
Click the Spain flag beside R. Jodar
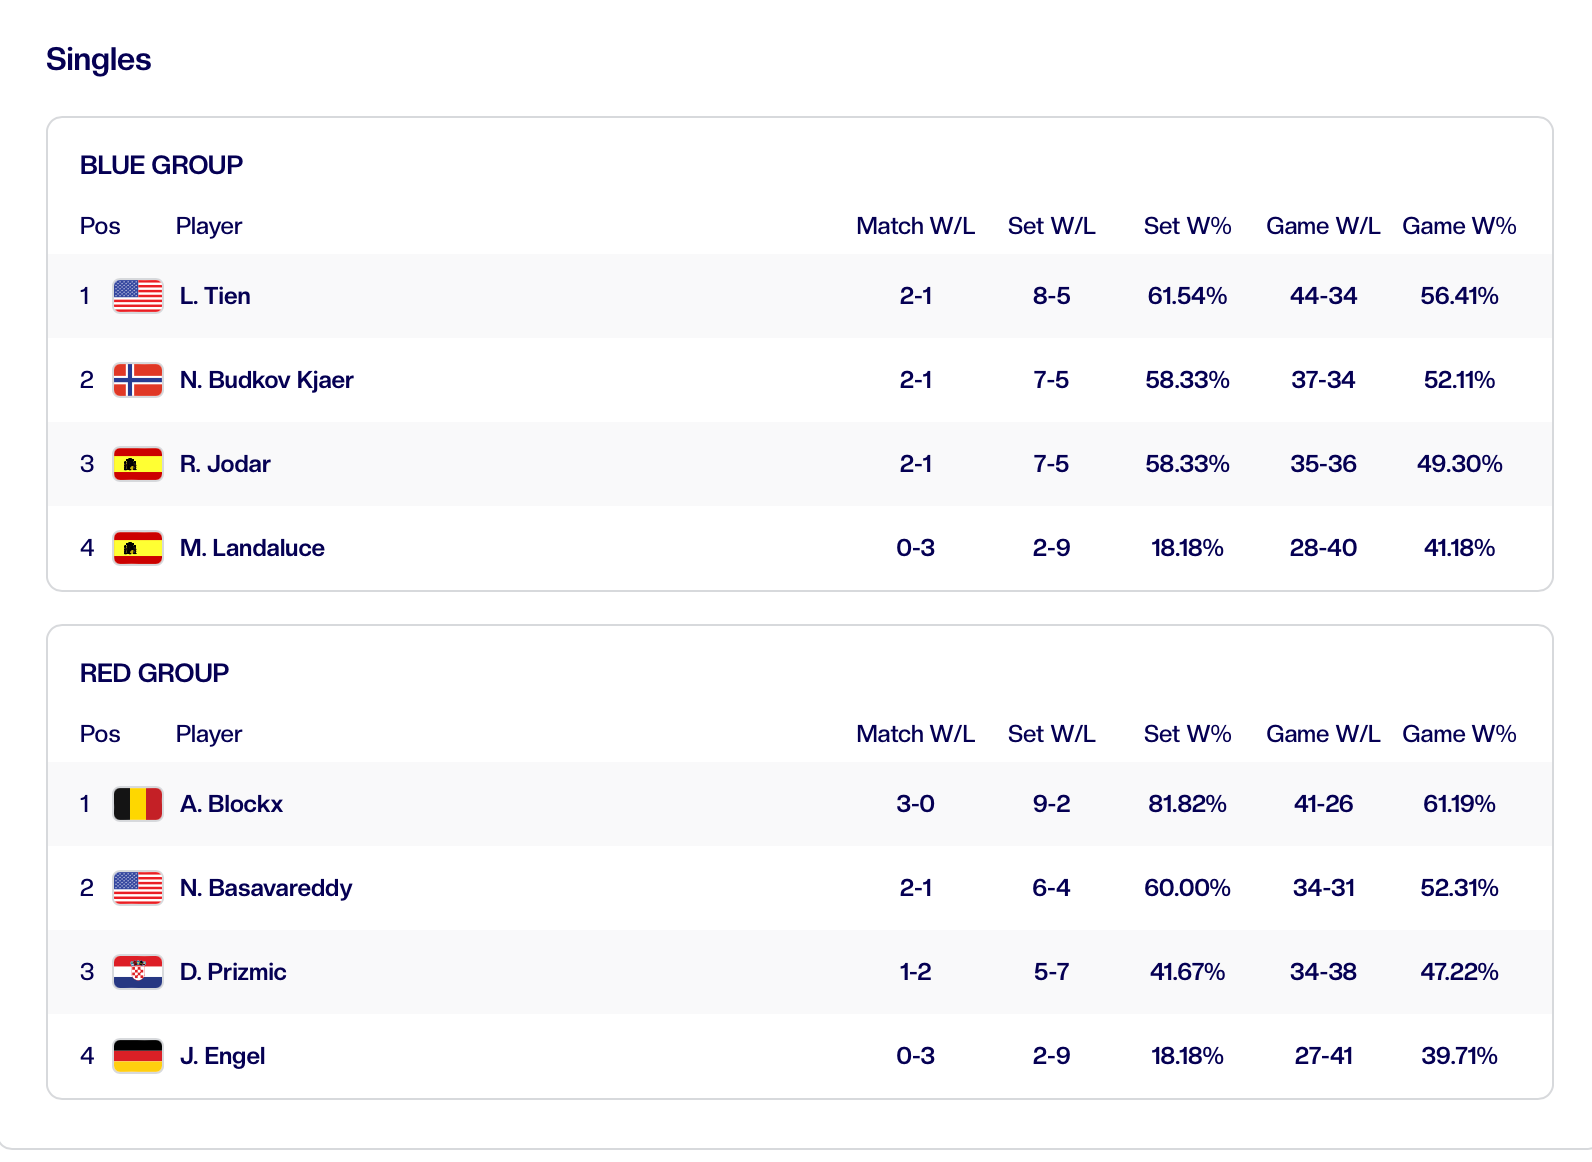point(138,464)
